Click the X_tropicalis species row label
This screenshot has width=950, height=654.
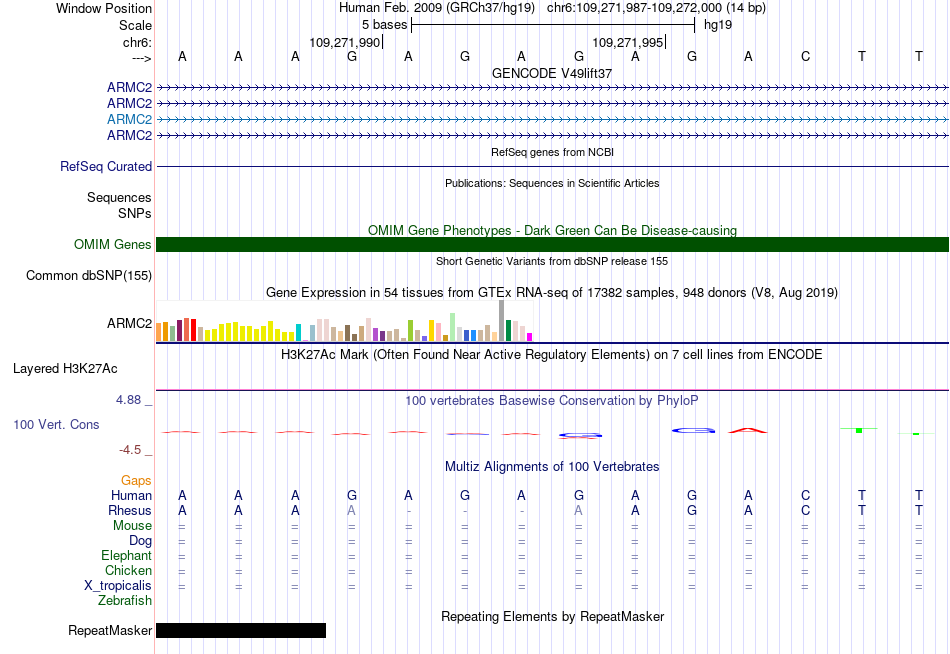pyautogui.click(x=118, y=586)
